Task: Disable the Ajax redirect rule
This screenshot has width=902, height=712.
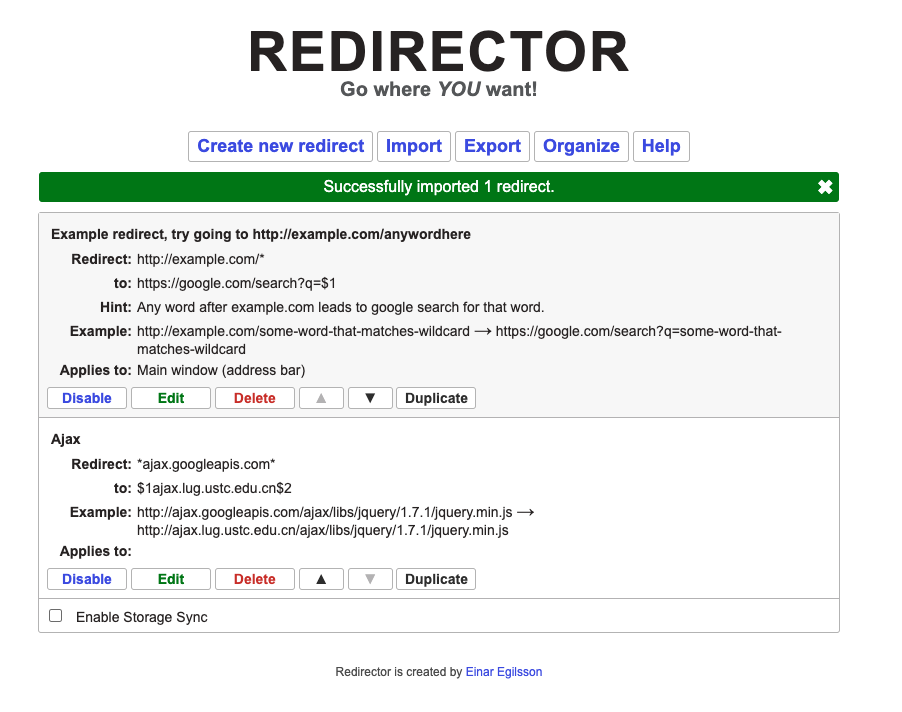Action: (x=87, y=579)
